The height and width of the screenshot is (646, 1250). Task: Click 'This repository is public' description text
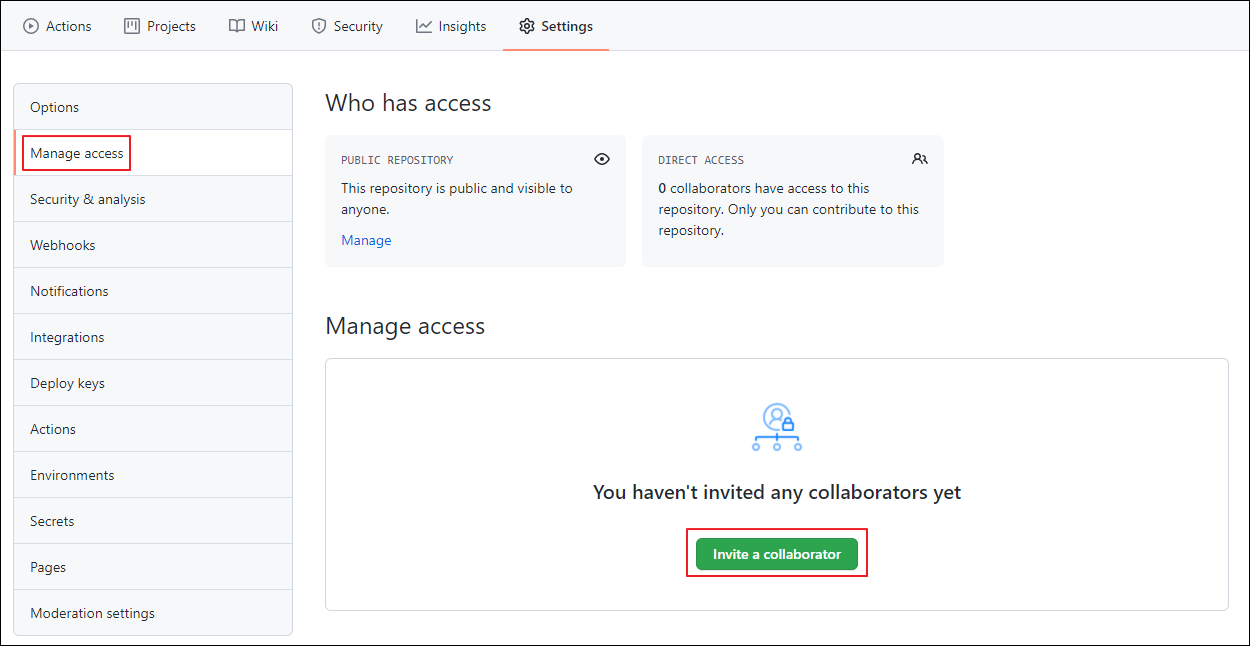pyautogui.click(x=457, y=198)
